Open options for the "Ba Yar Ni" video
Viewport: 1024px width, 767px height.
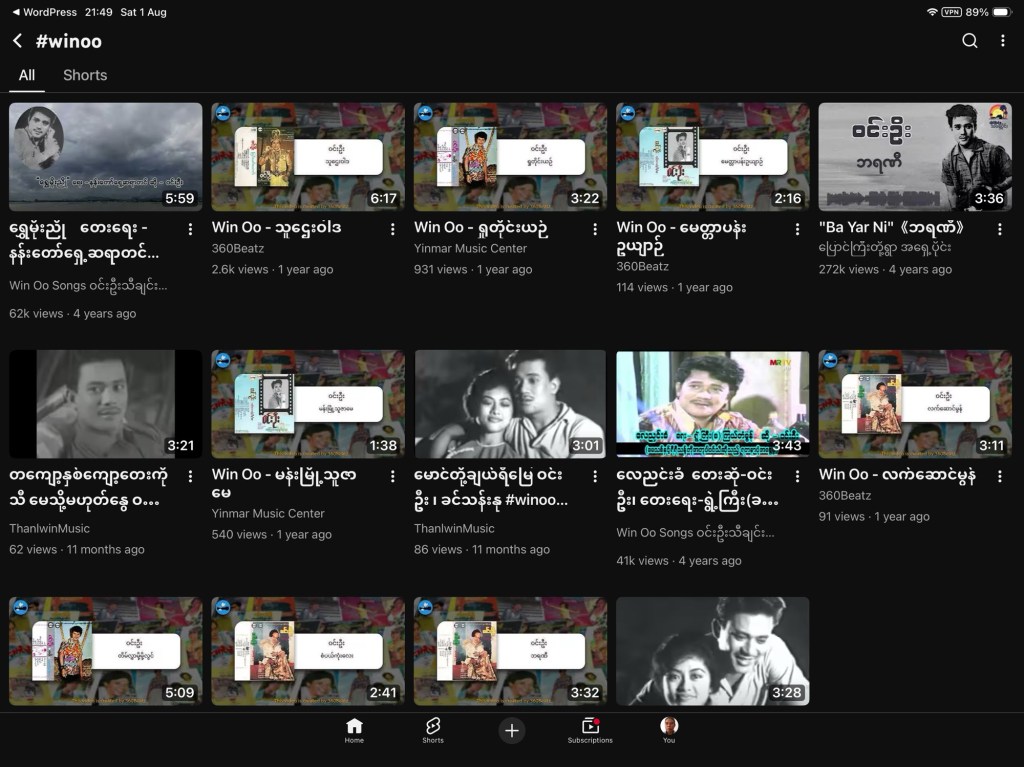[1000, 229]
